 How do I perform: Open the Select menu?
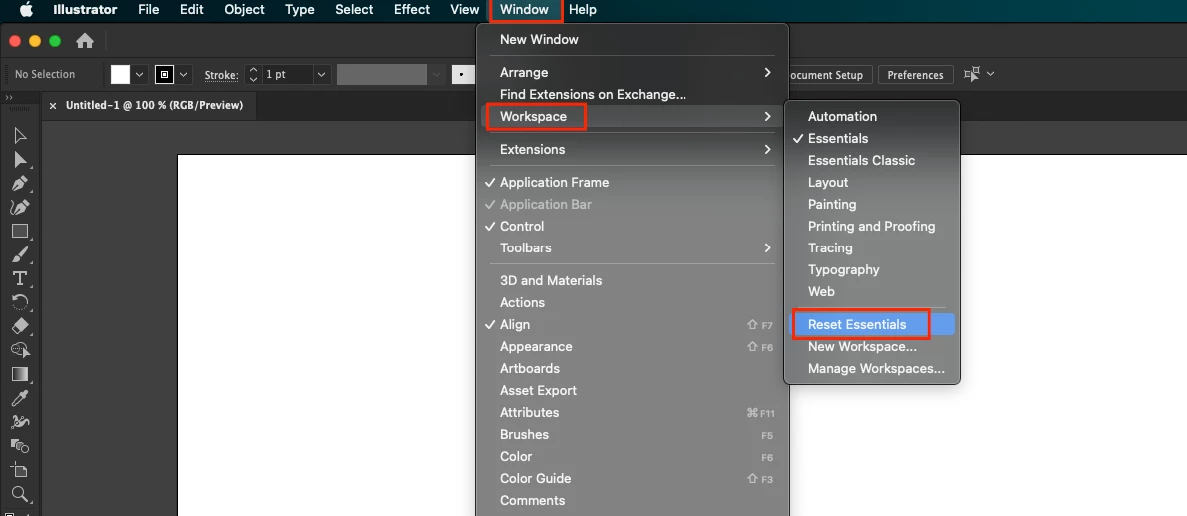click(x=354, y=9)
